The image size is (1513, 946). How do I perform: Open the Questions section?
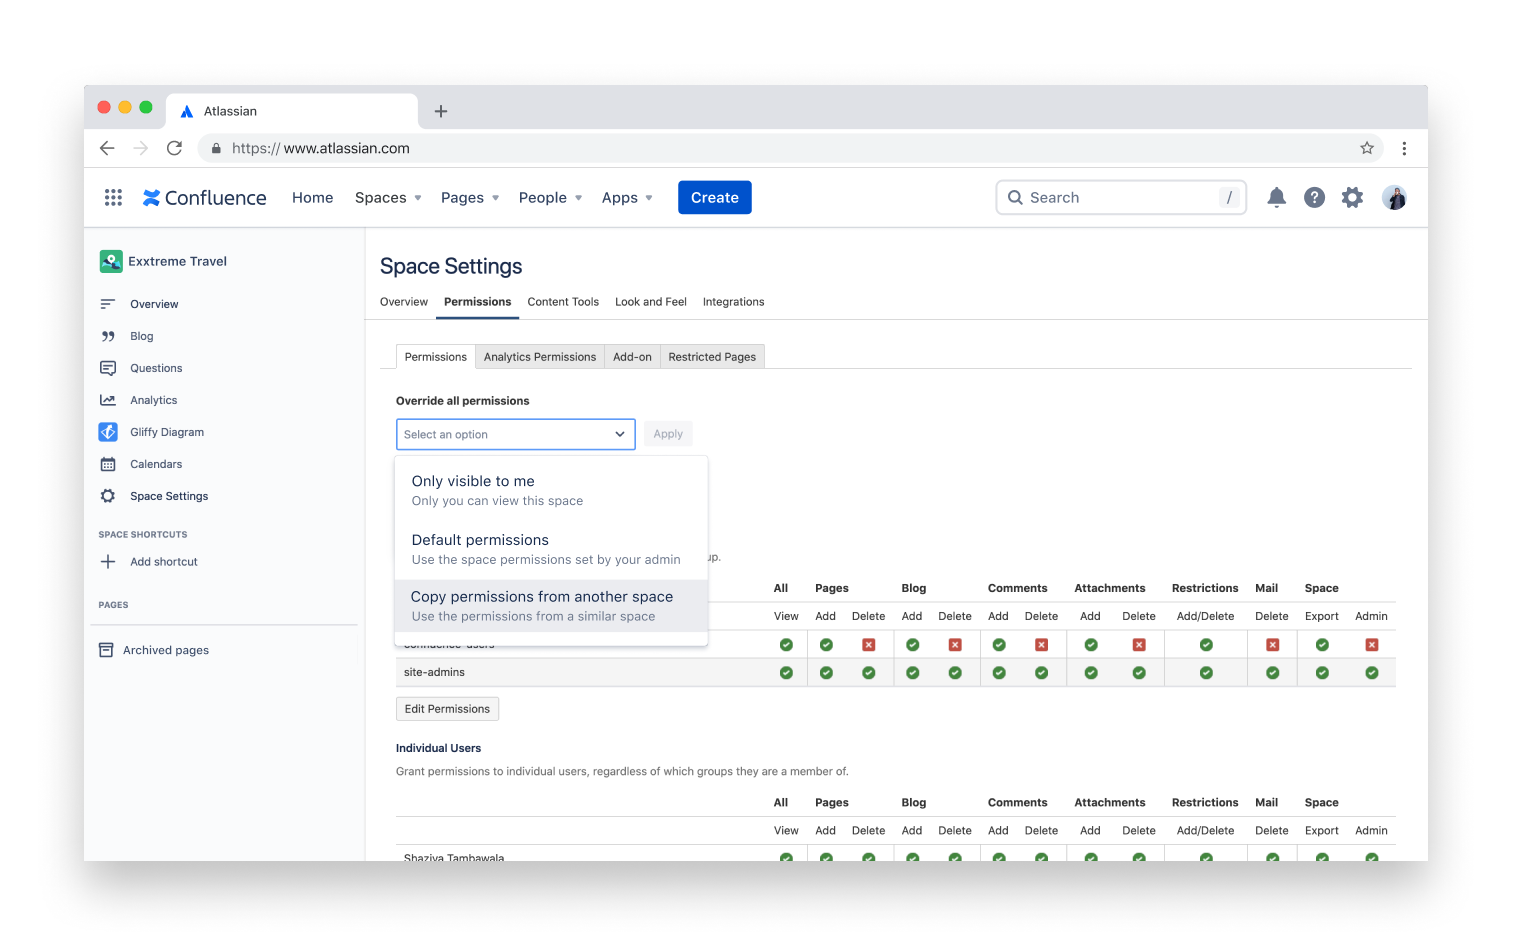pyautogui.click(x=155, y=367)
